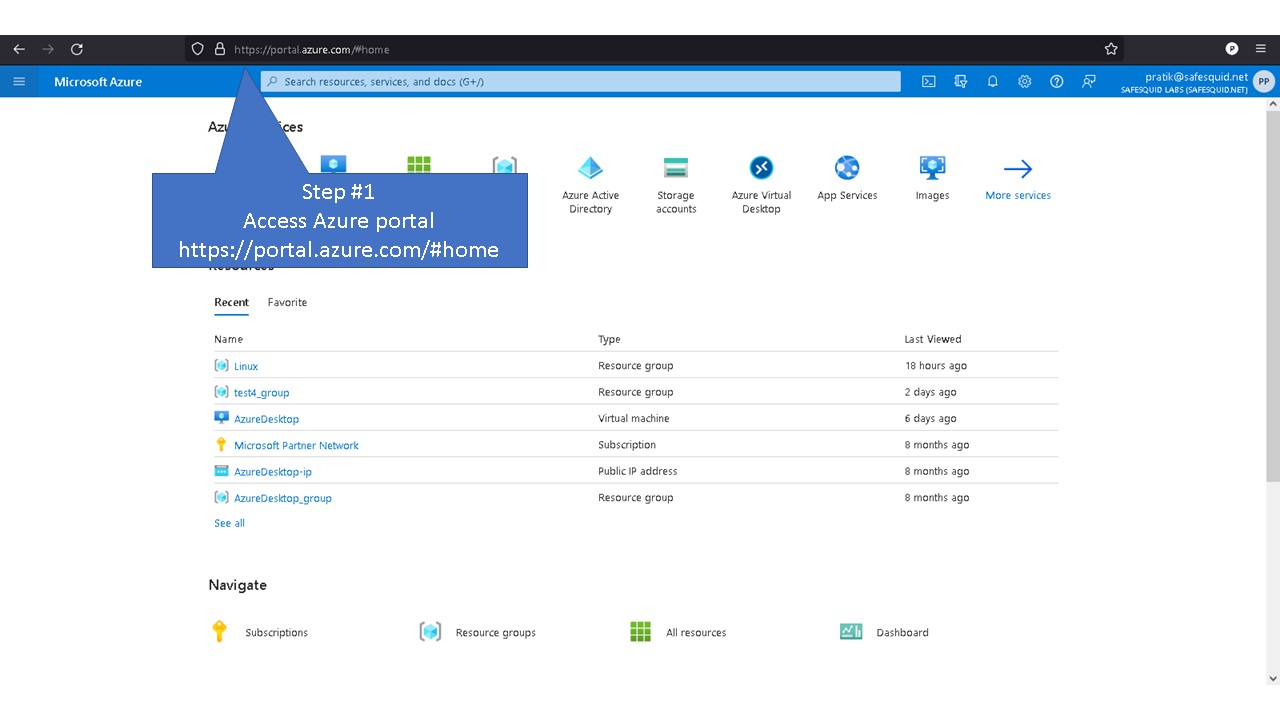Open the browser profile P icon
The width and height of the screenshot is (1280, 720).
point(1232,49)
